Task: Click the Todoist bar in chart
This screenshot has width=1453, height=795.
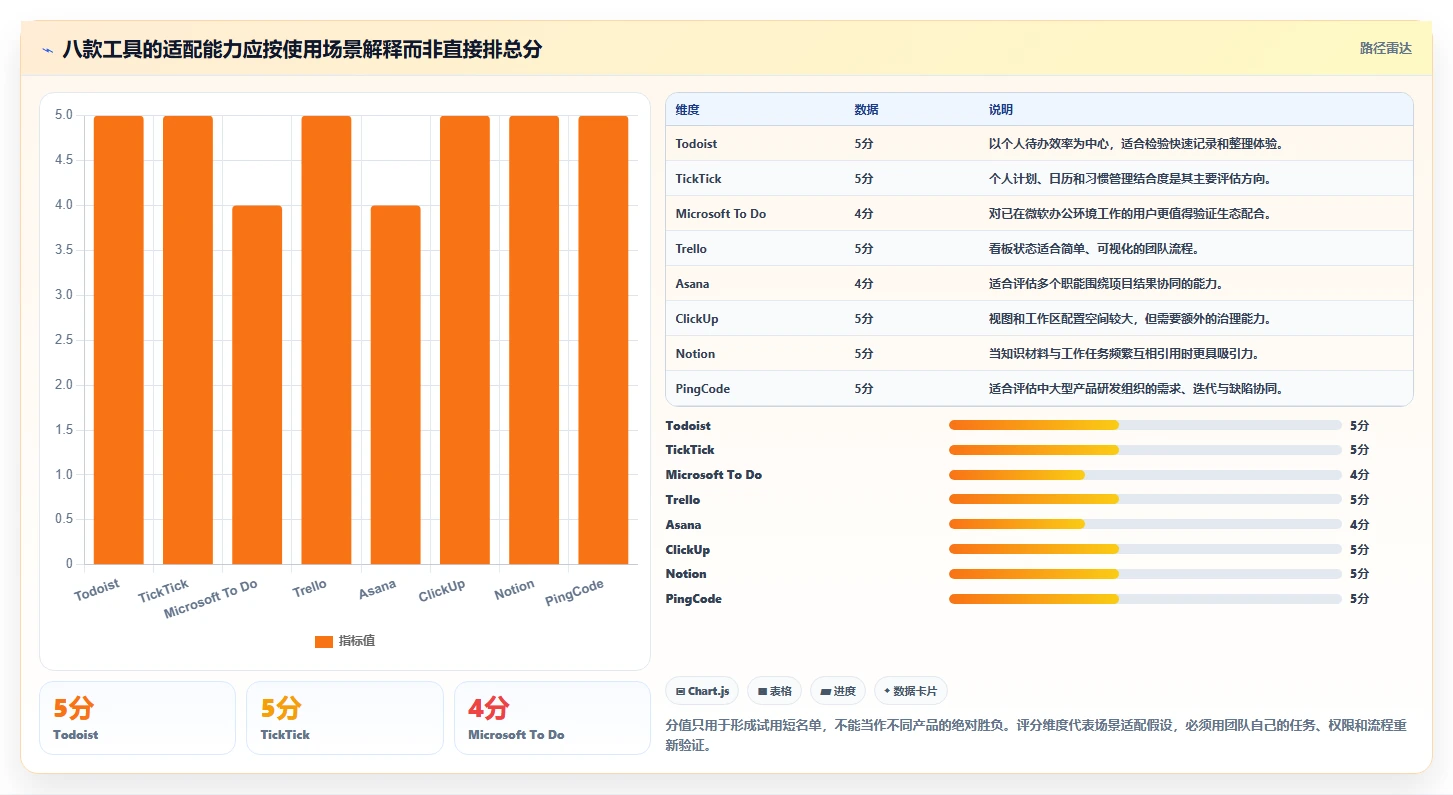Action: (x=119, y=340)
